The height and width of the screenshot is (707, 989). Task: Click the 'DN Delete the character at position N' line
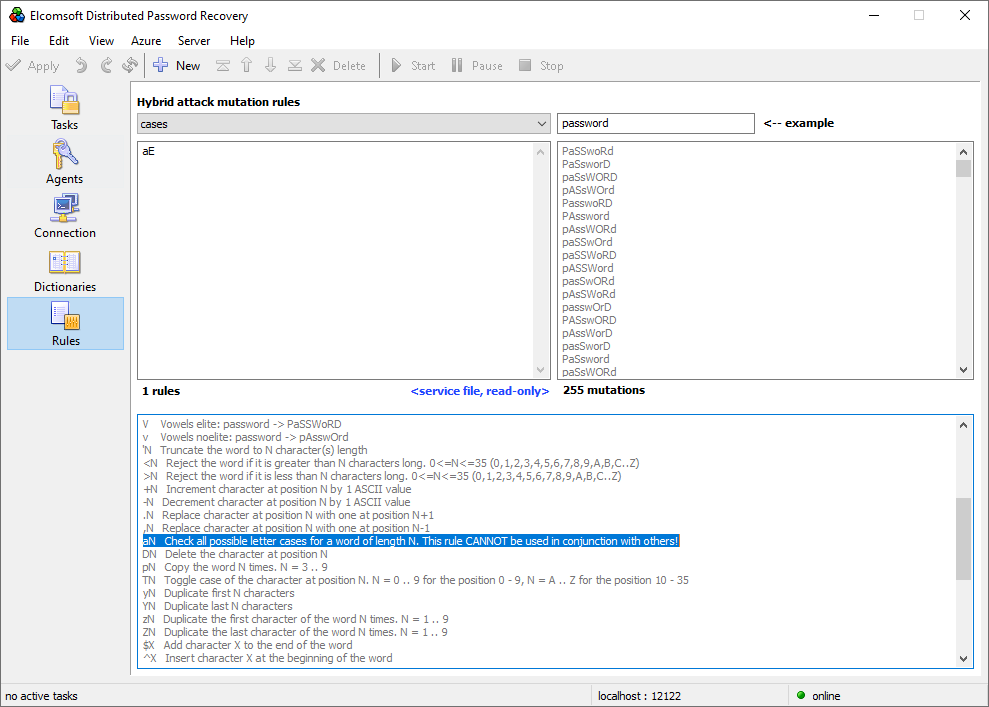tap(235, 554)
